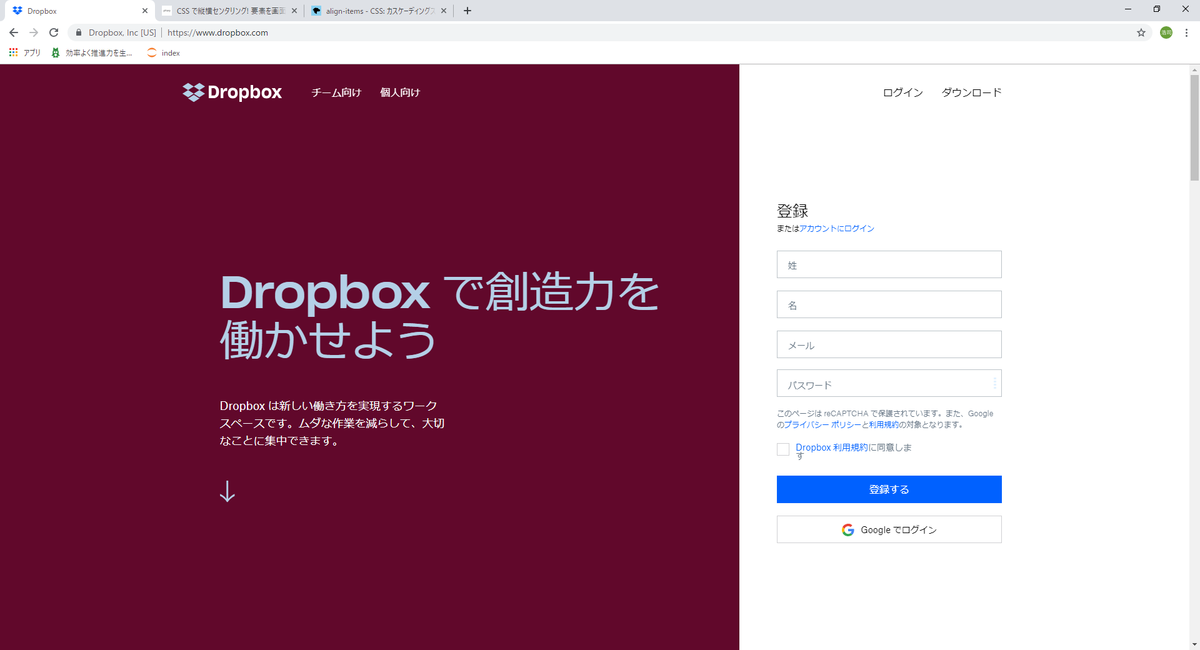
Task: Click the password visibility icon in パスワード field
Action: (x=994, y=384)
